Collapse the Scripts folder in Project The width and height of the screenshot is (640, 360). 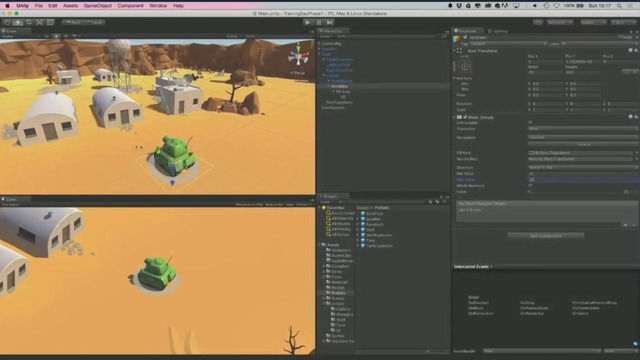324,304
